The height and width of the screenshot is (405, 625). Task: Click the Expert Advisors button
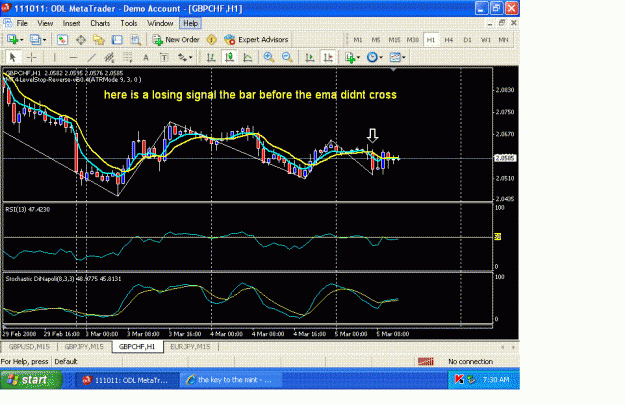(256, 39)
